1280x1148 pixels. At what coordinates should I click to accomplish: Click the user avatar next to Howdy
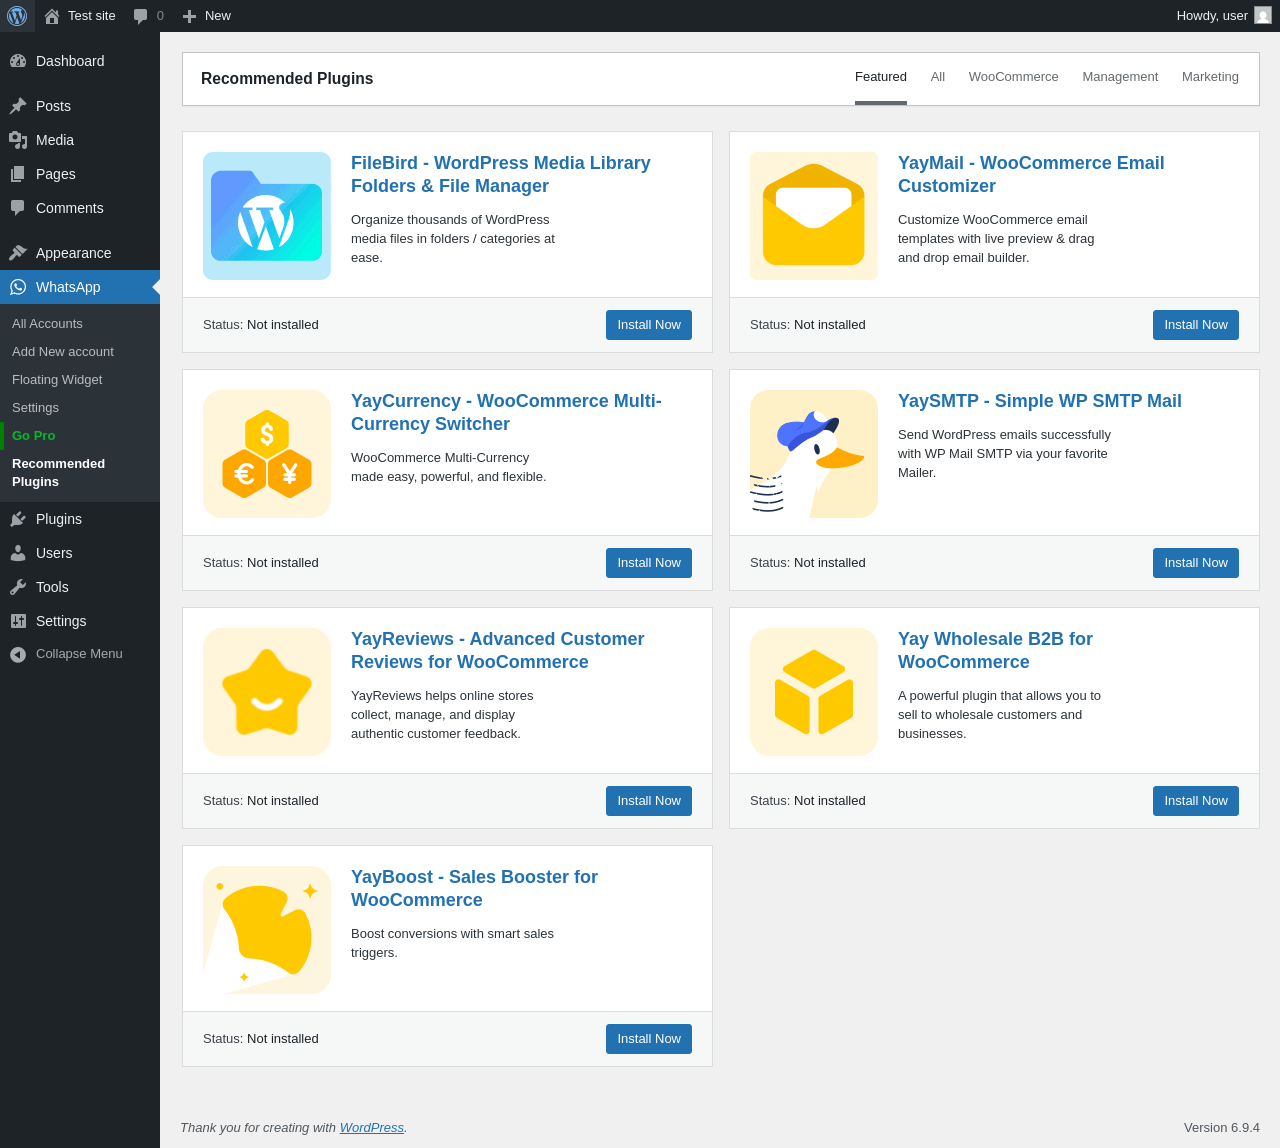click(x=1263, y=16)
